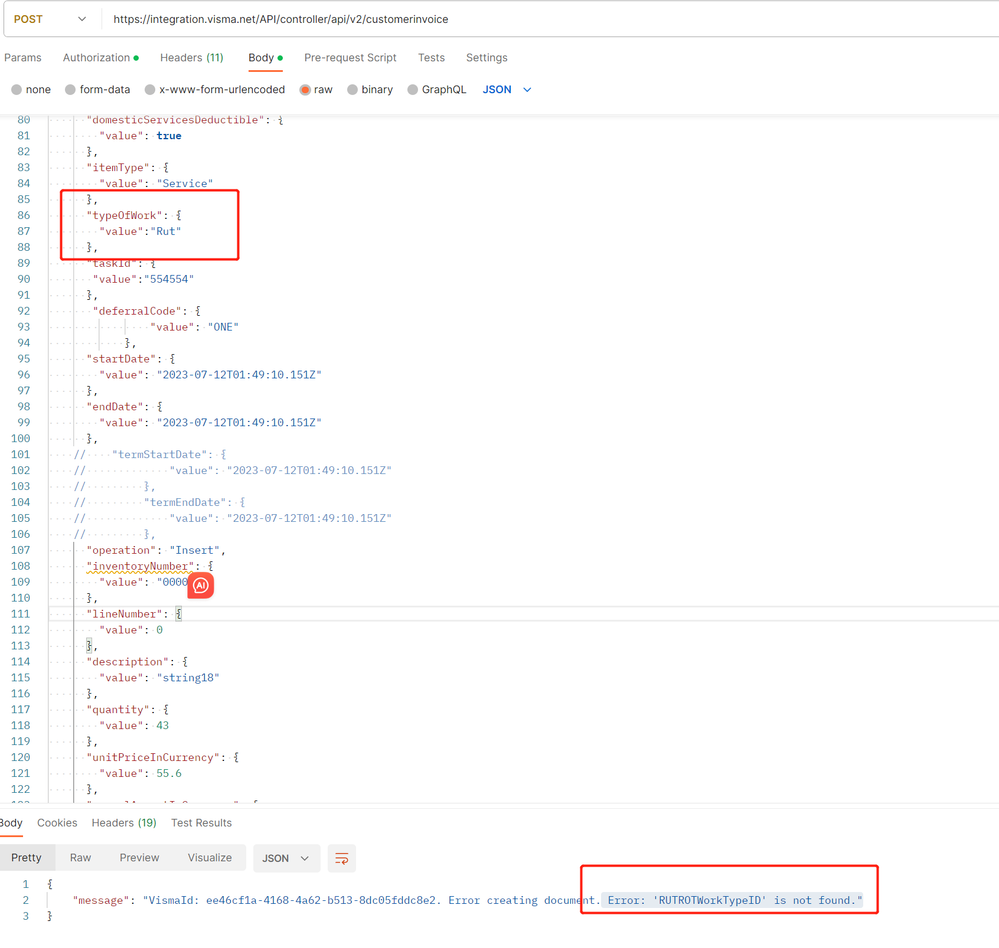The image size is (999, 948).
Task: Click the request URL field
Action: tap(548, 19)
